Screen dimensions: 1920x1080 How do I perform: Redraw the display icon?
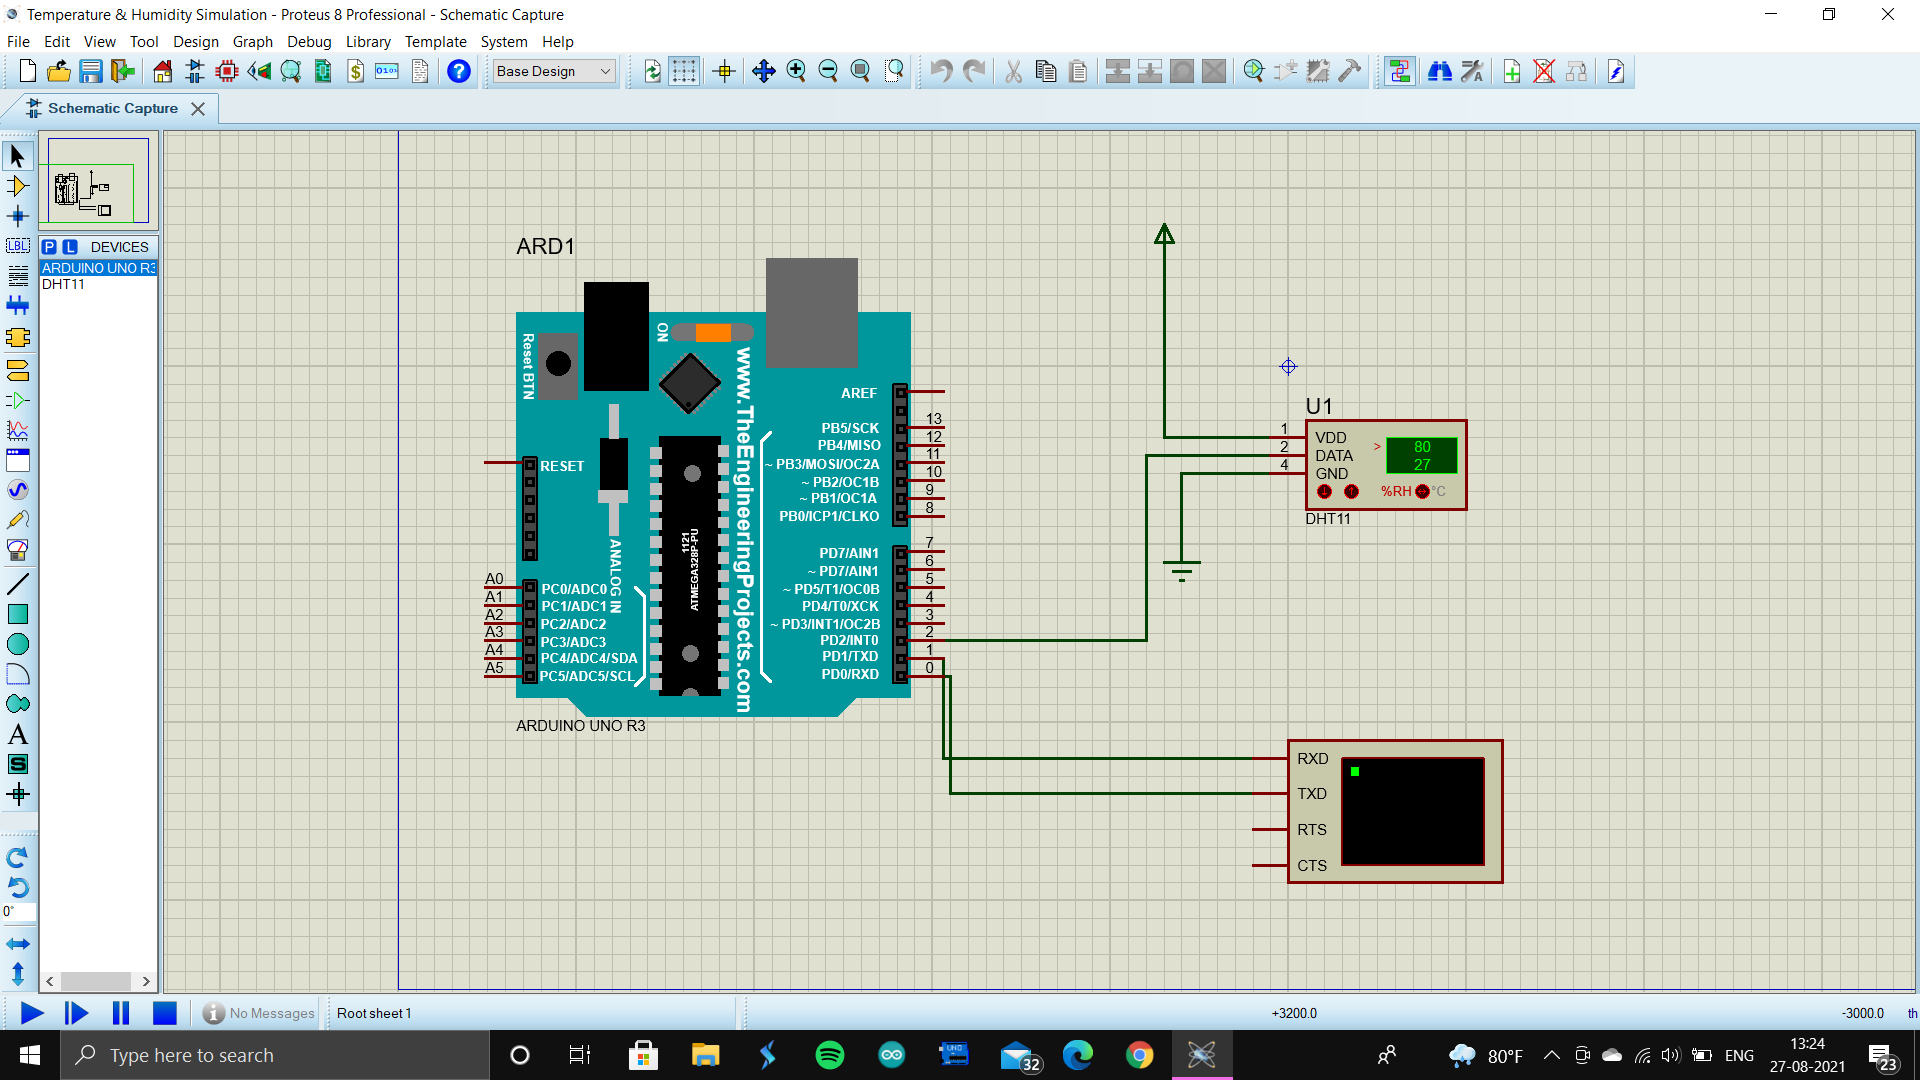click(x=652, y=71)
